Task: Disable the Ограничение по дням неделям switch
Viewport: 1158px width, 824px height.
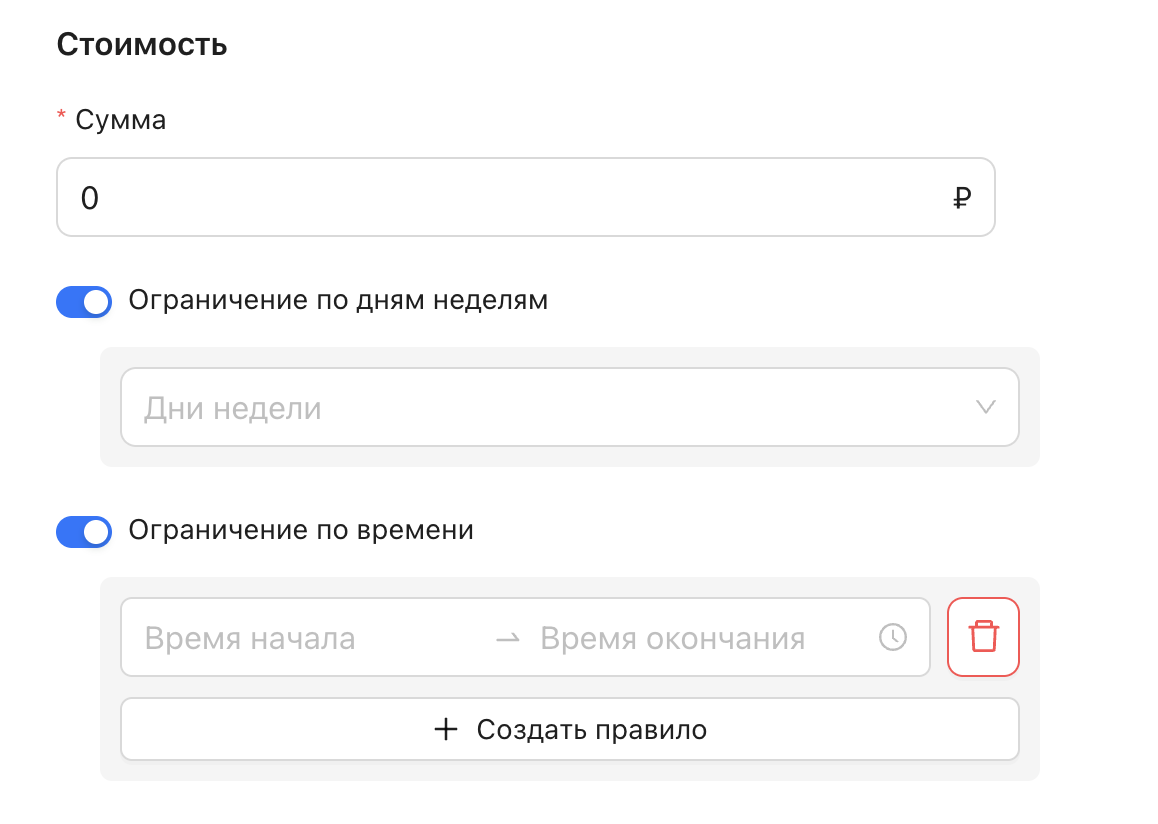Action: click(84, 301)
